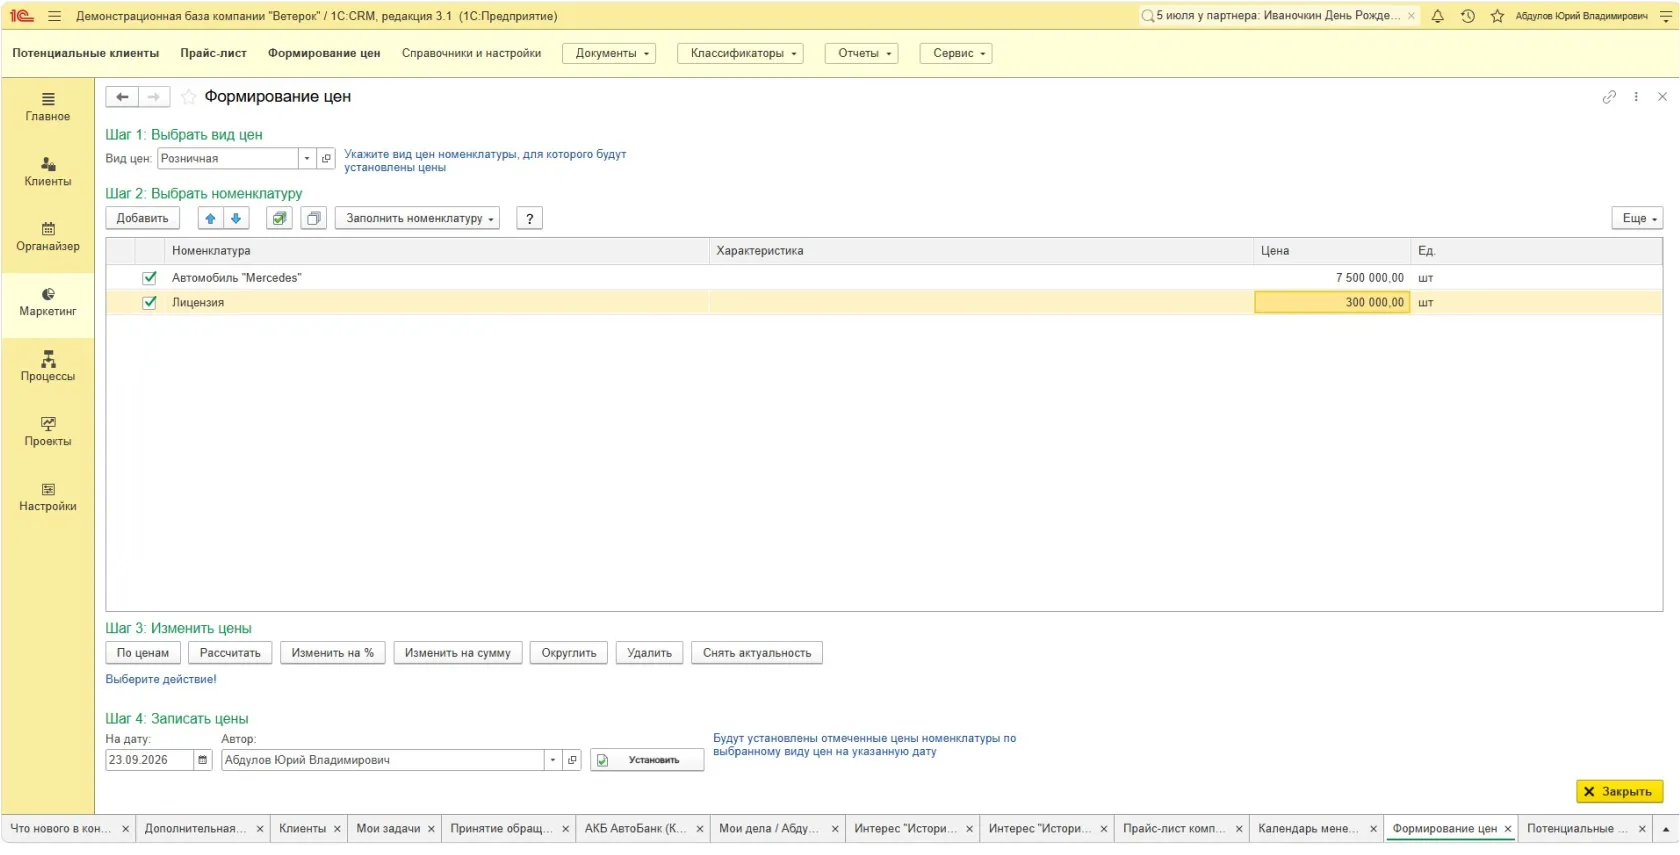
Task: Open the calendar picker for На дату
Action: [203, 760]
